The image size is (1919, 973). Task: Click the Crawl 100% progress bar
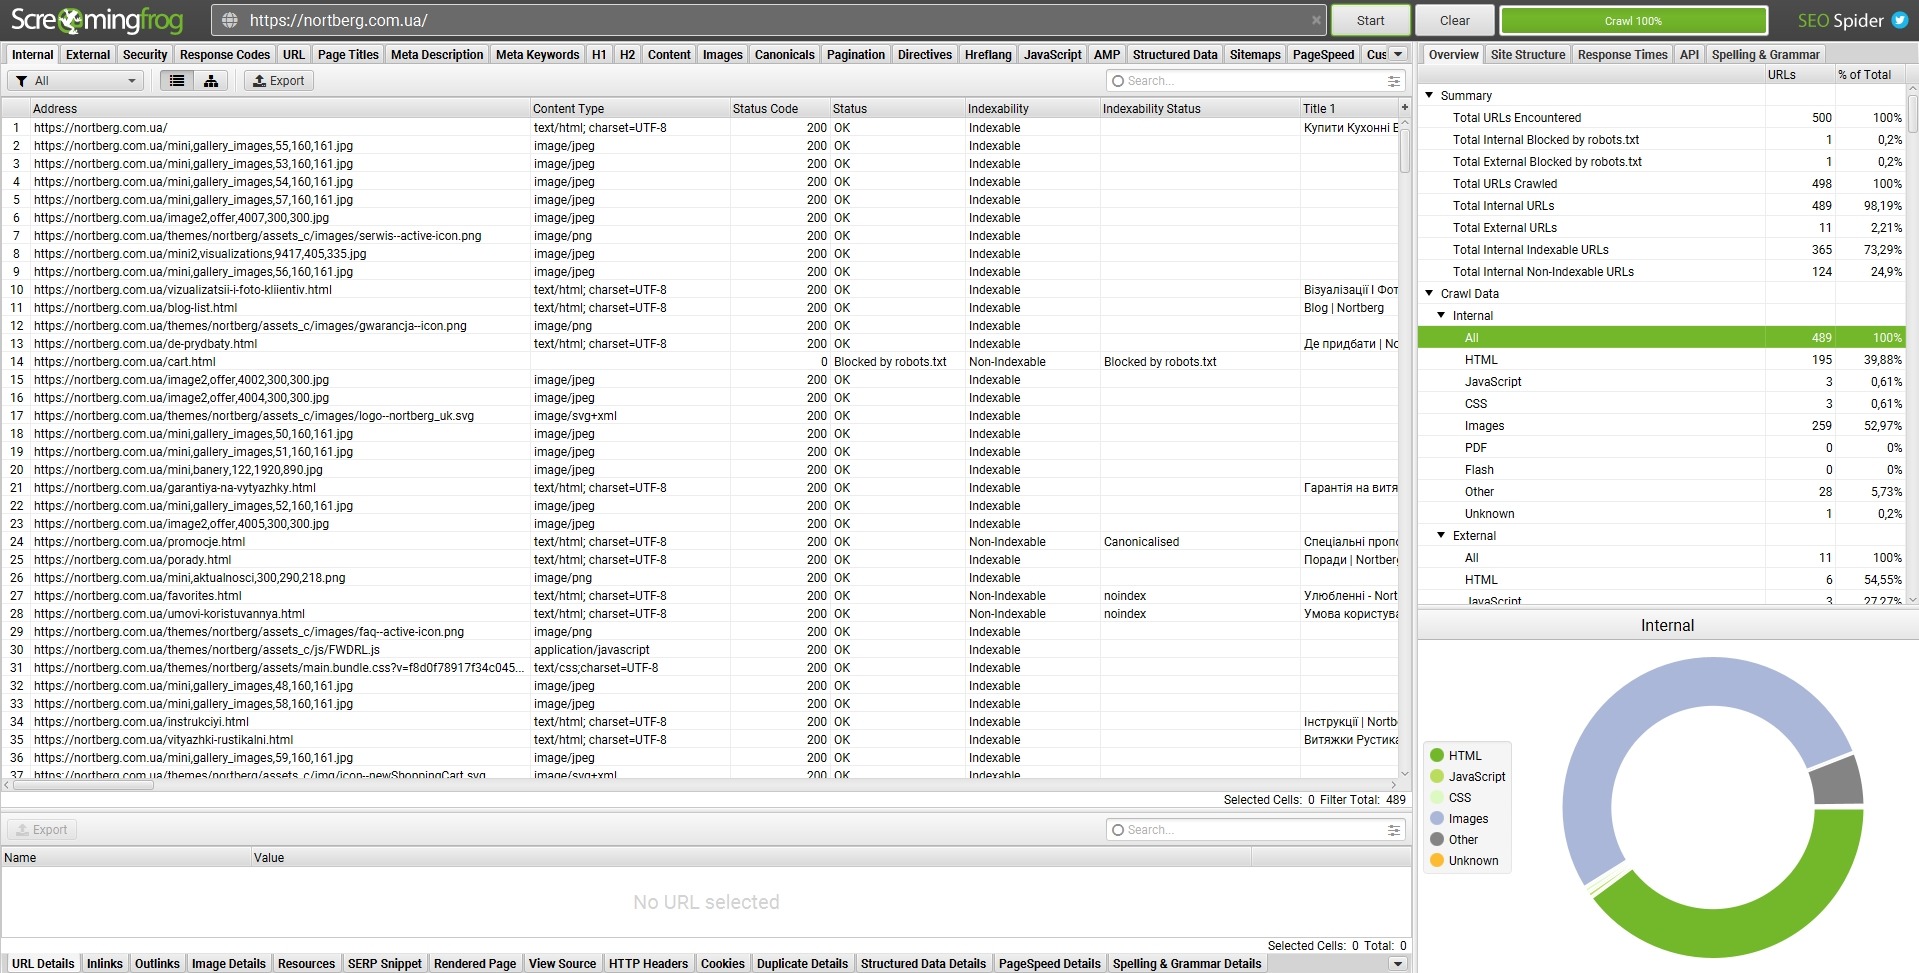1633,20
